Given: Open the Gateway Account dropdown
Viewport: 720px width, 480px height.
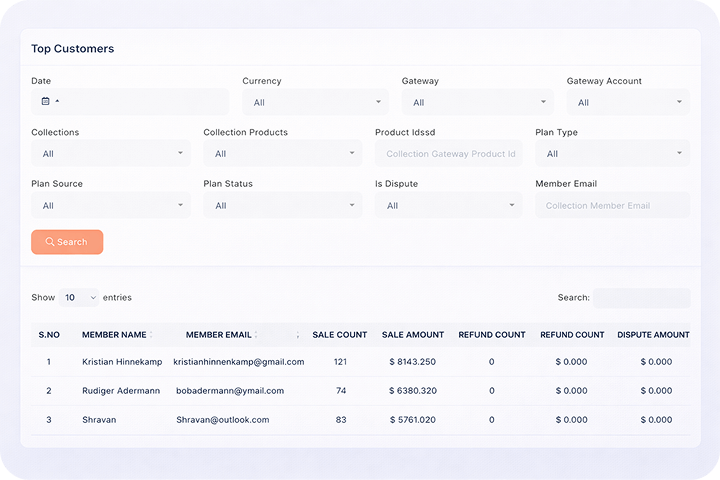Looking at the screenshot, I should tap(628, 102).
